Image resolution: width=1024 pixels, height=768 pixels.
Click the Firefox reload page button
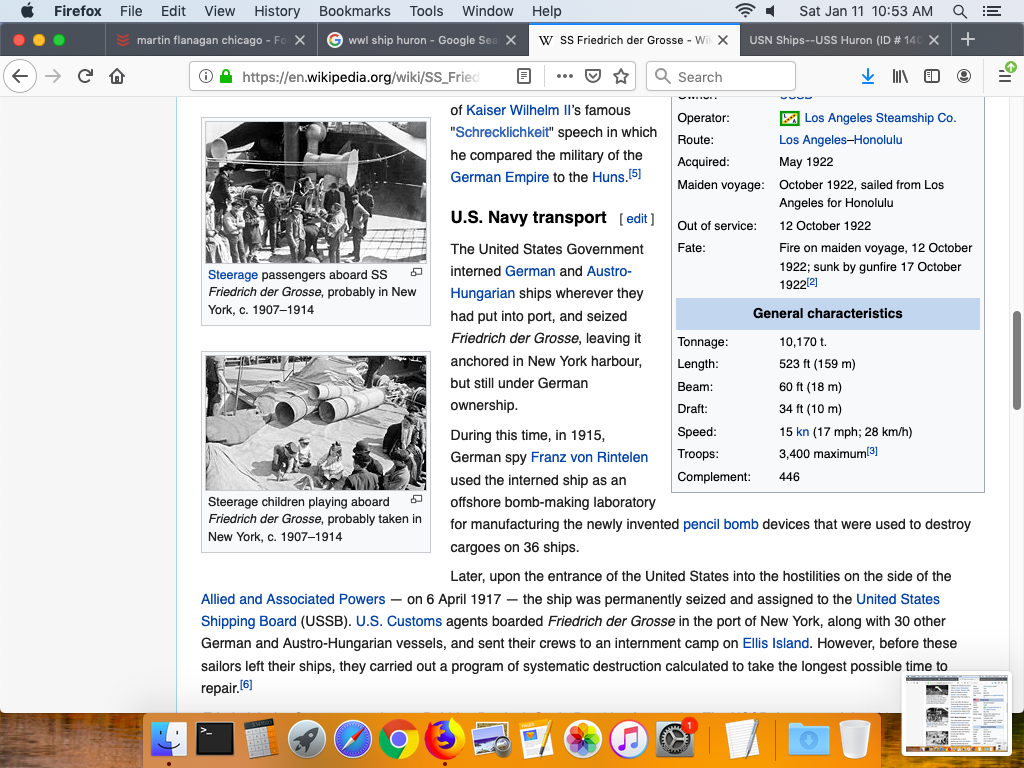click(86, 76)
